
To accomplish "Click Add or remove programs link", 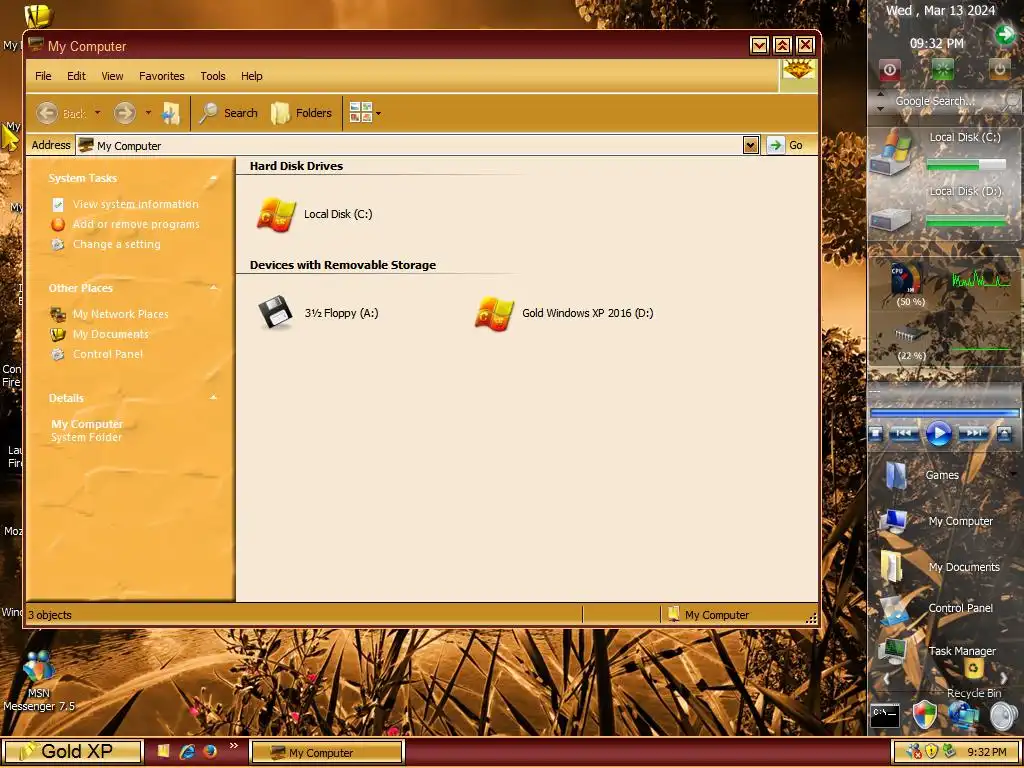I will [136, 224].
